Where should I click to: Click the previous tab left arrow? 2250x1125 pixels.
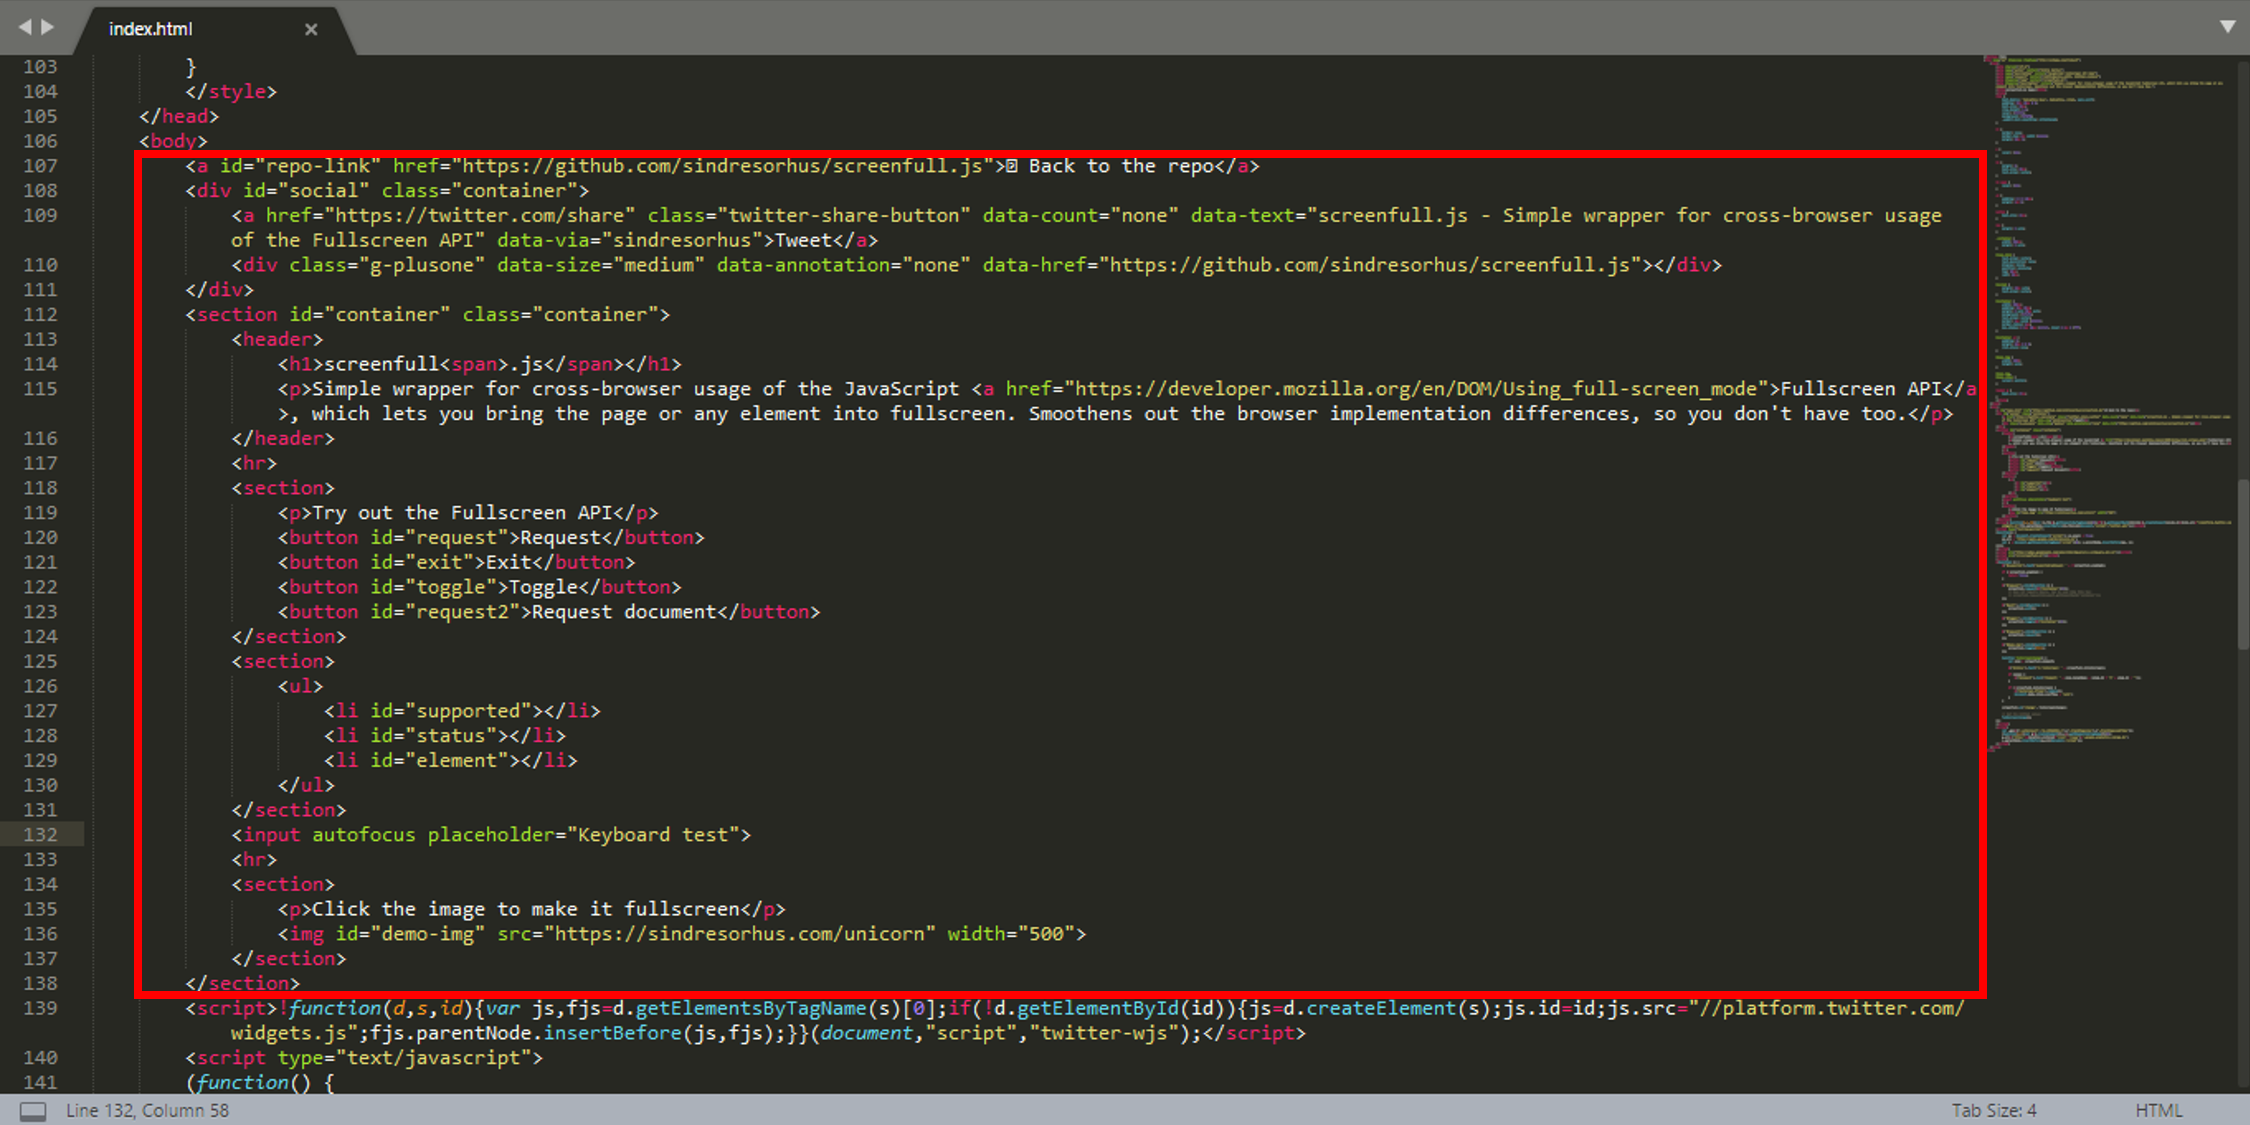tap(25, 27)
